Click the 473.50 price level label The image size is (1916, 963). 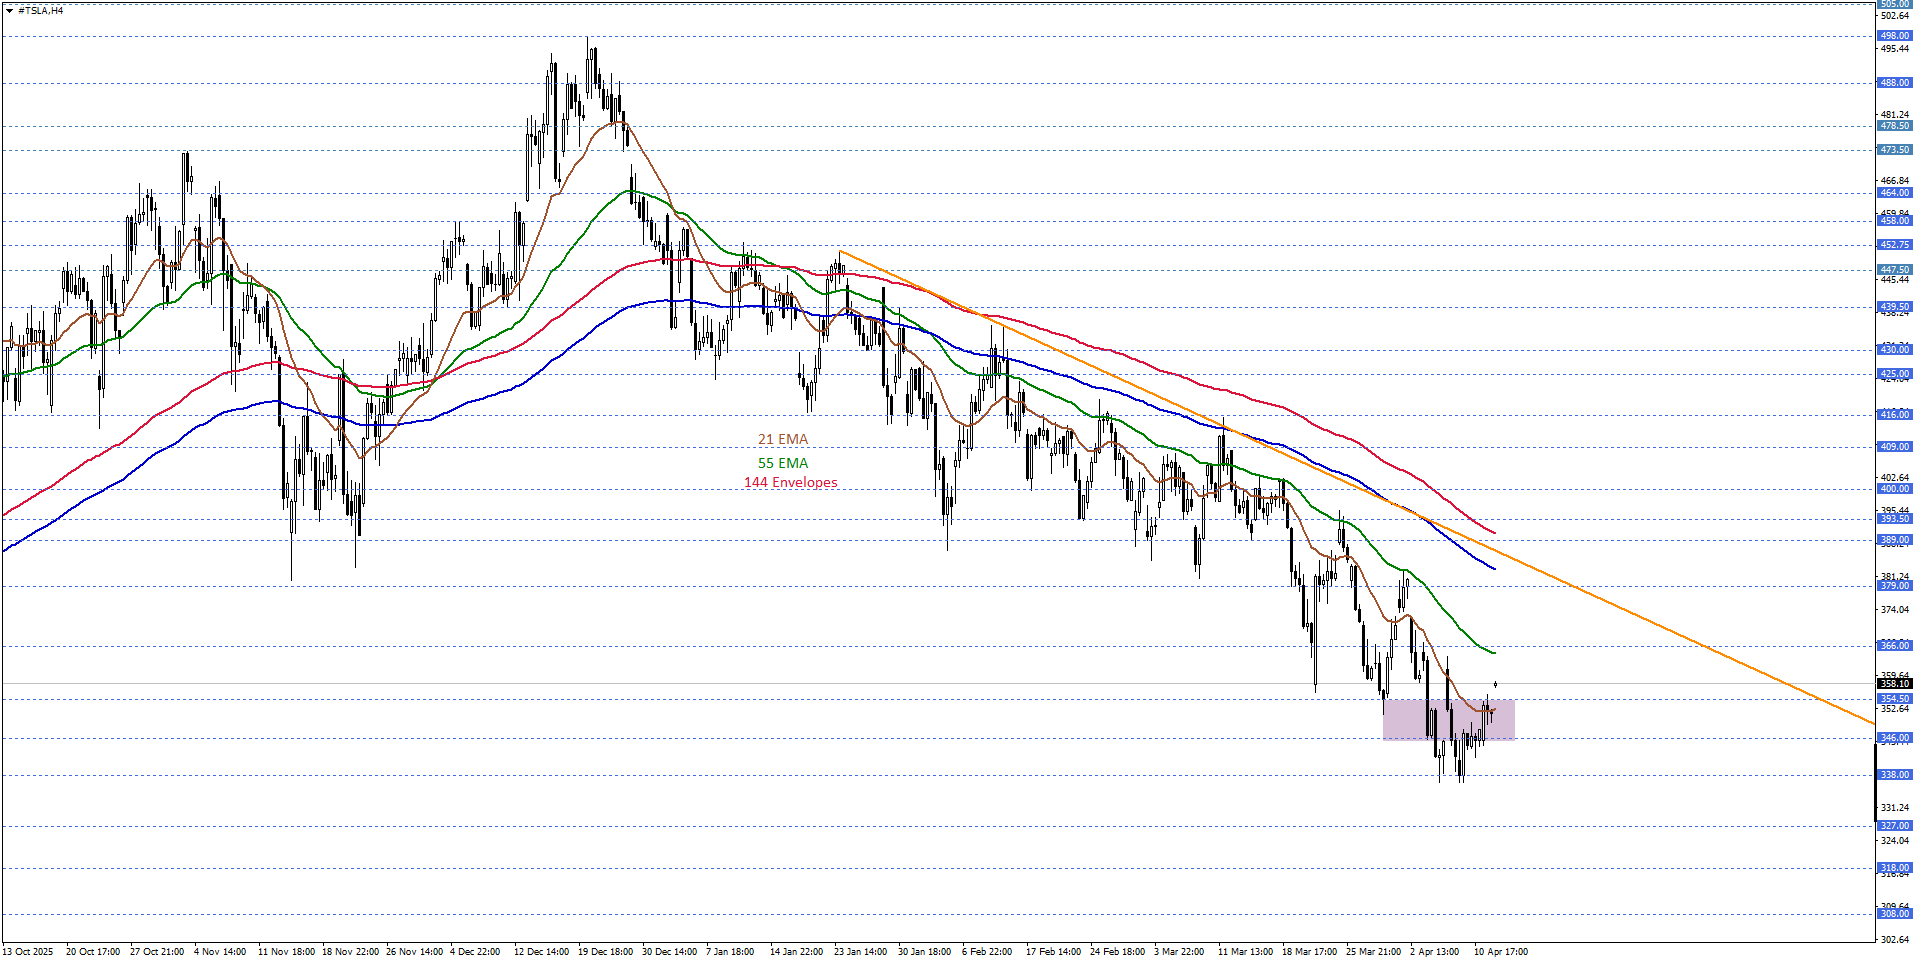click(x=1894, y=150)
